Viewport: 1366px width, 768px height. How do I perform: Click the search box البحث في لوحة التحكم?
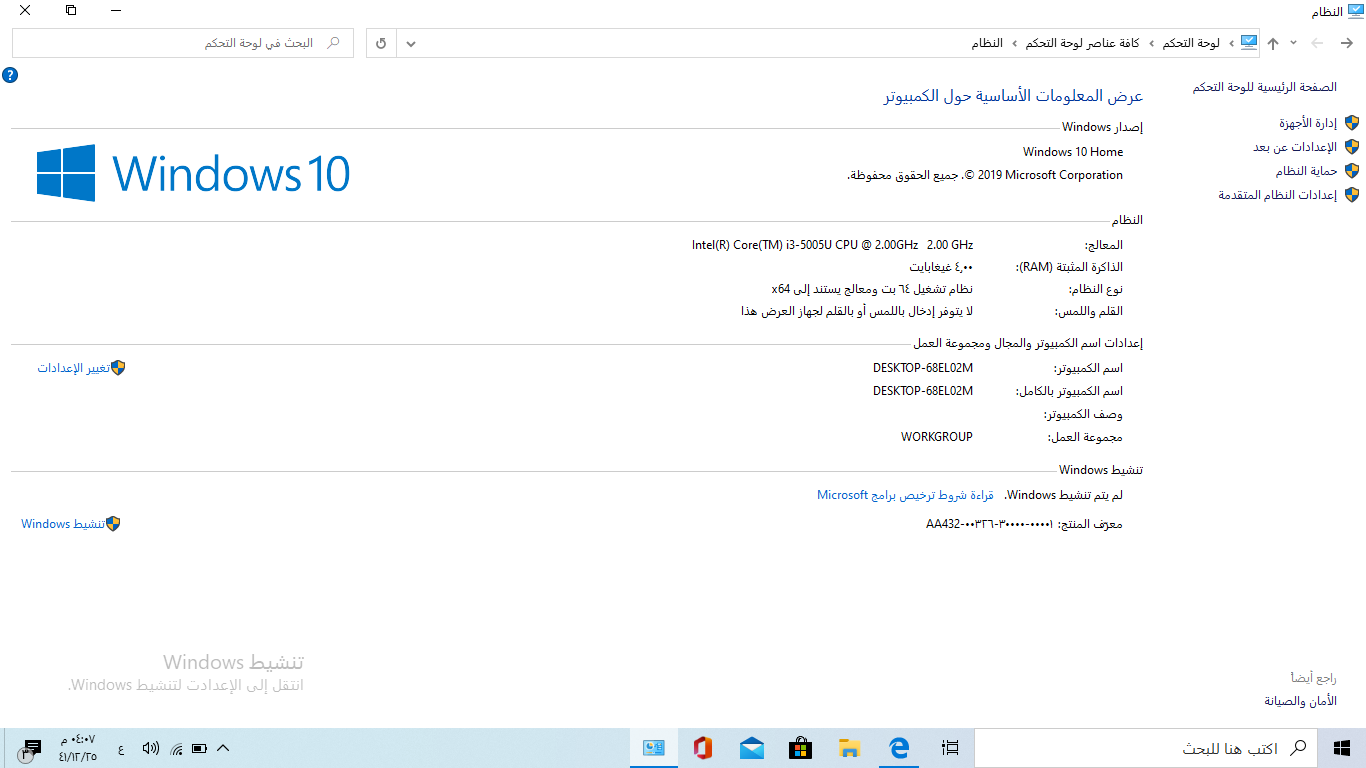point(183,43)
